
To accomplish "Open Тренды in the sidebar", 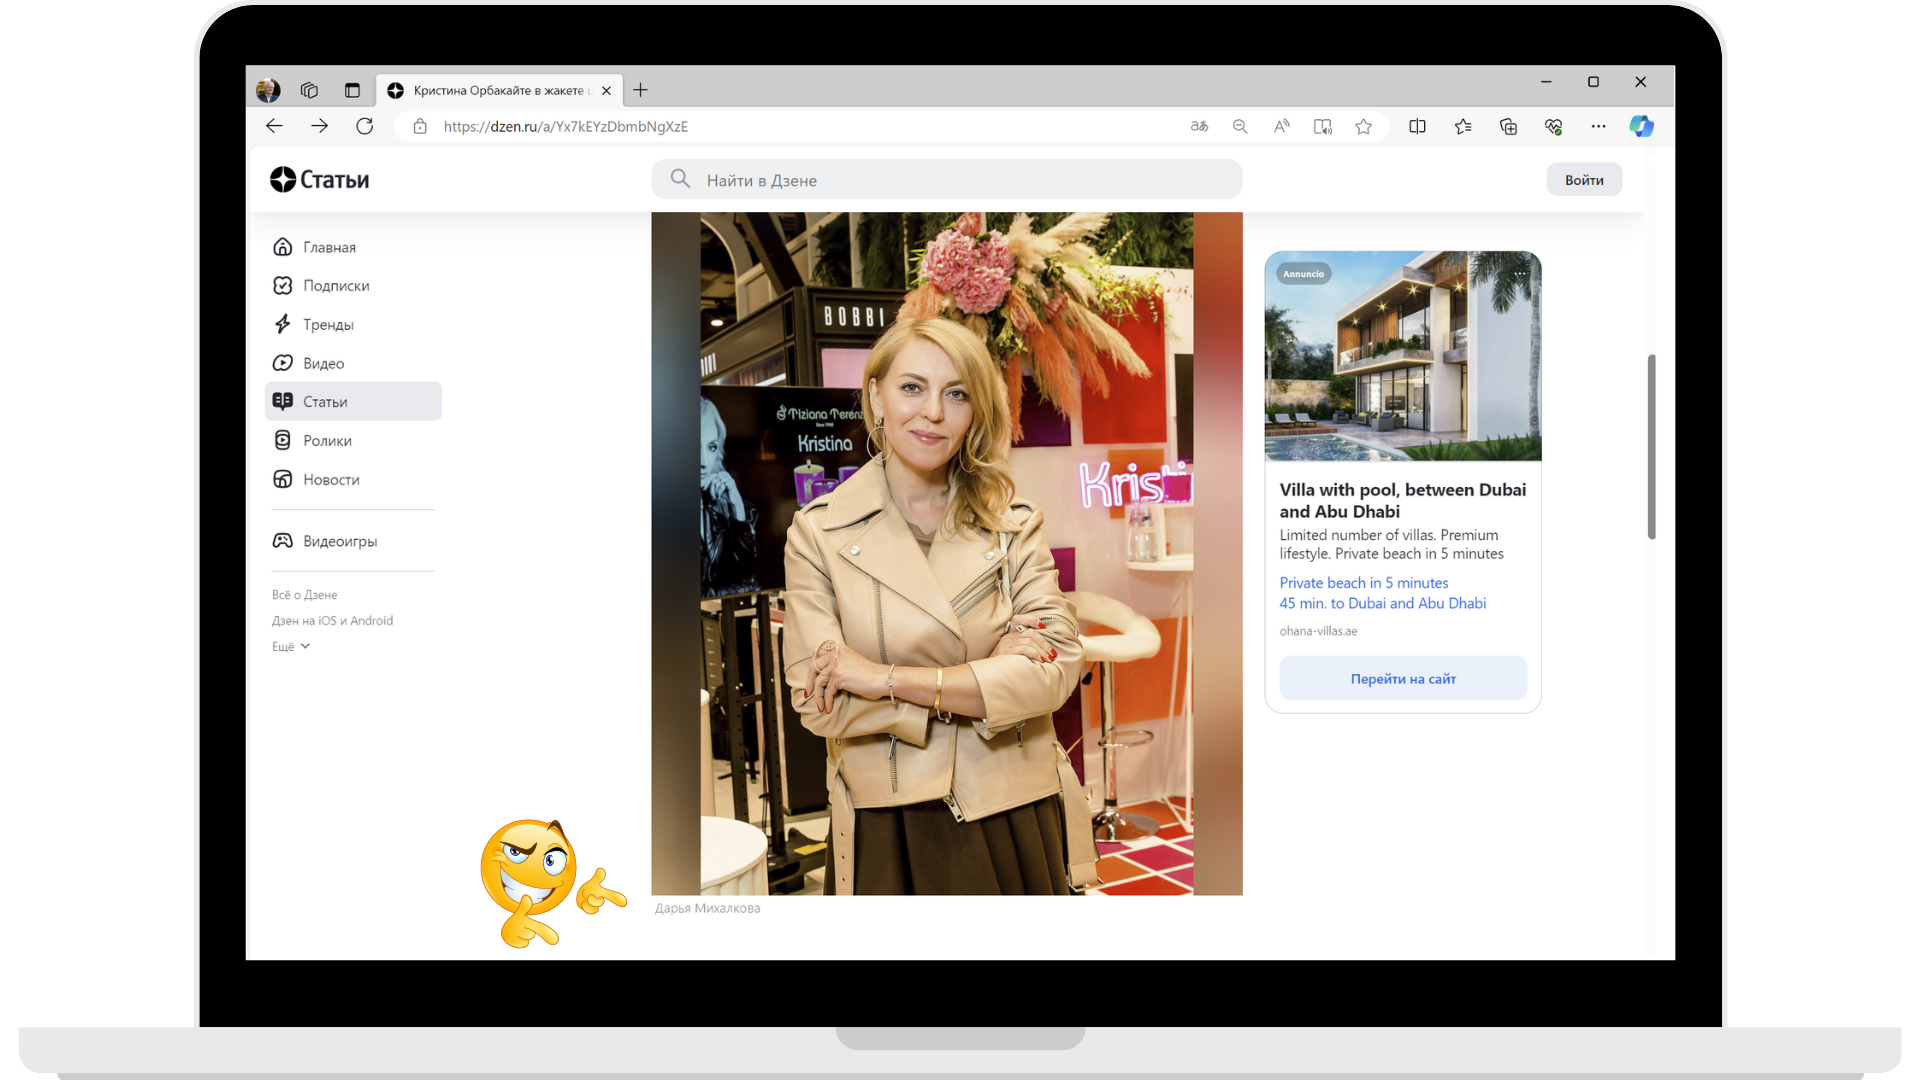I will point(328,325).
